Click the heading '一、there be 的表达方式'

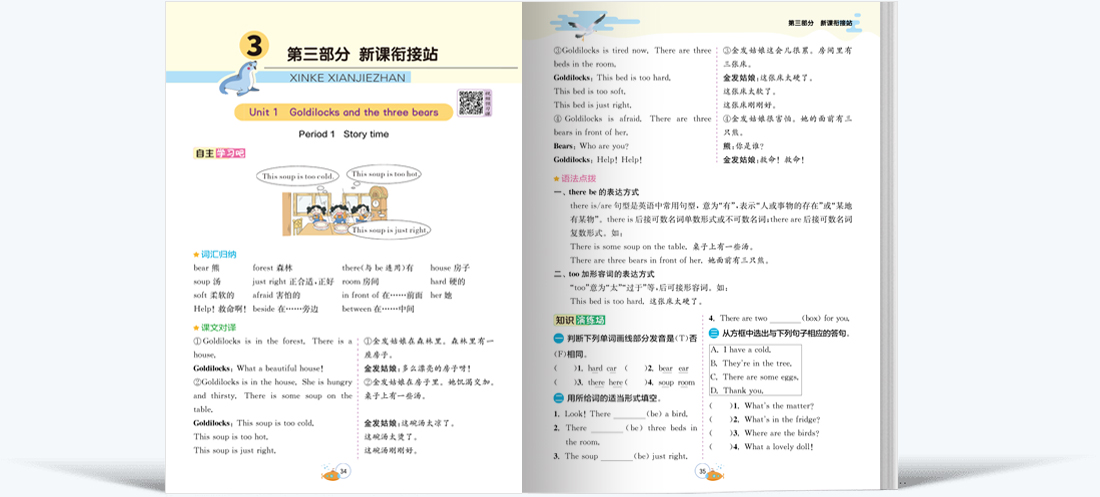coord(596,192)
